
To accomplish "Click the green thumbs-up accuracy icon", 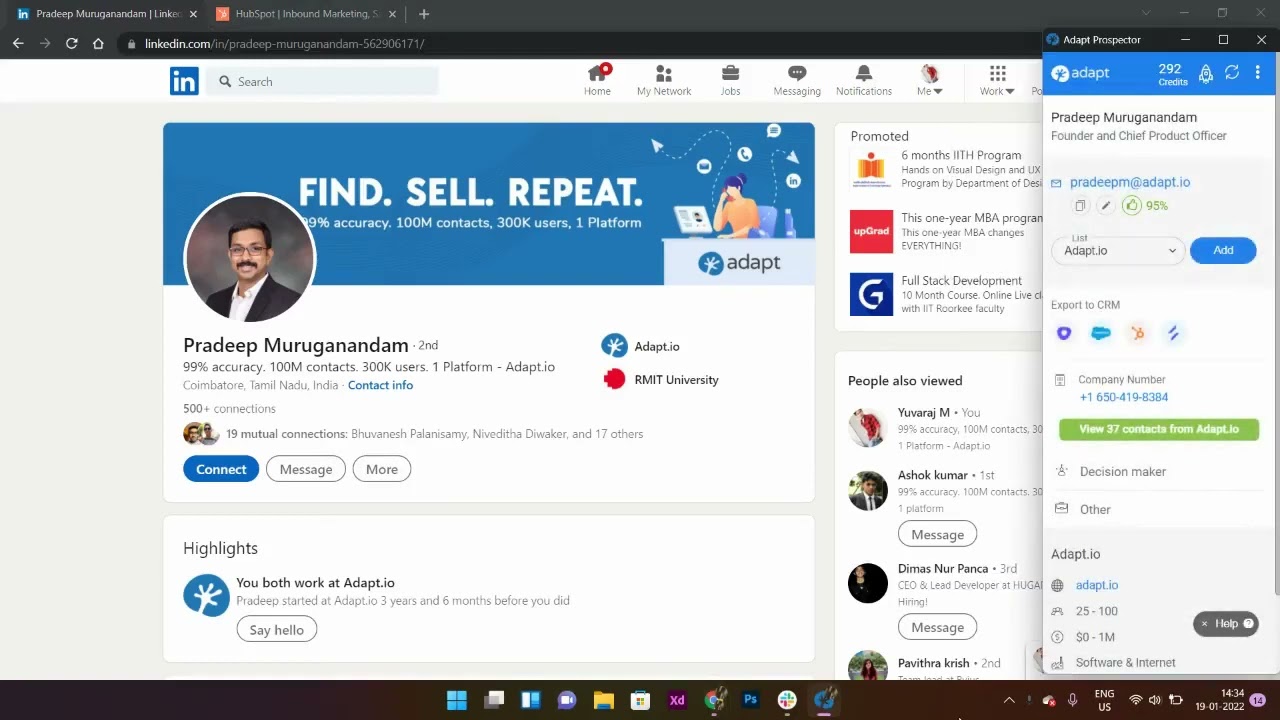I will point(1132,205).
